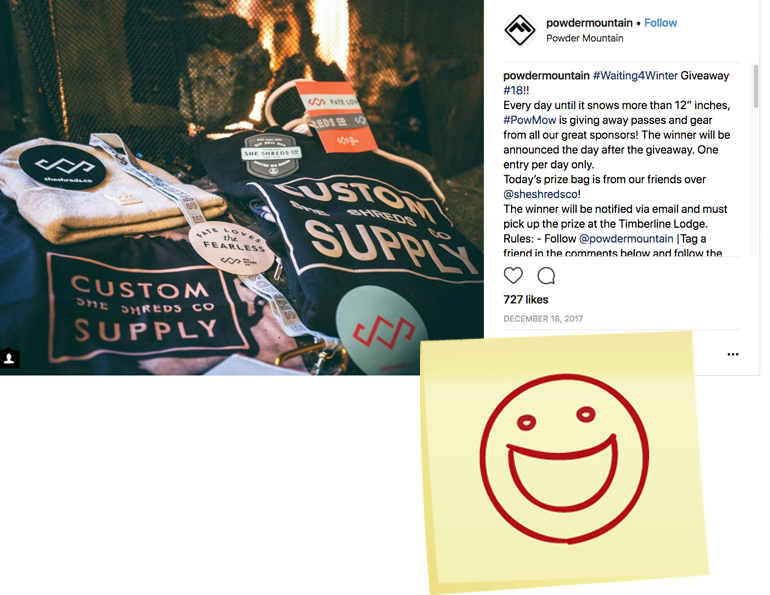This screenshot has height=595, width=770.
Task: Click the powdermountain name starting the caption
Action: pyautogui.click(x=546, y=76)
